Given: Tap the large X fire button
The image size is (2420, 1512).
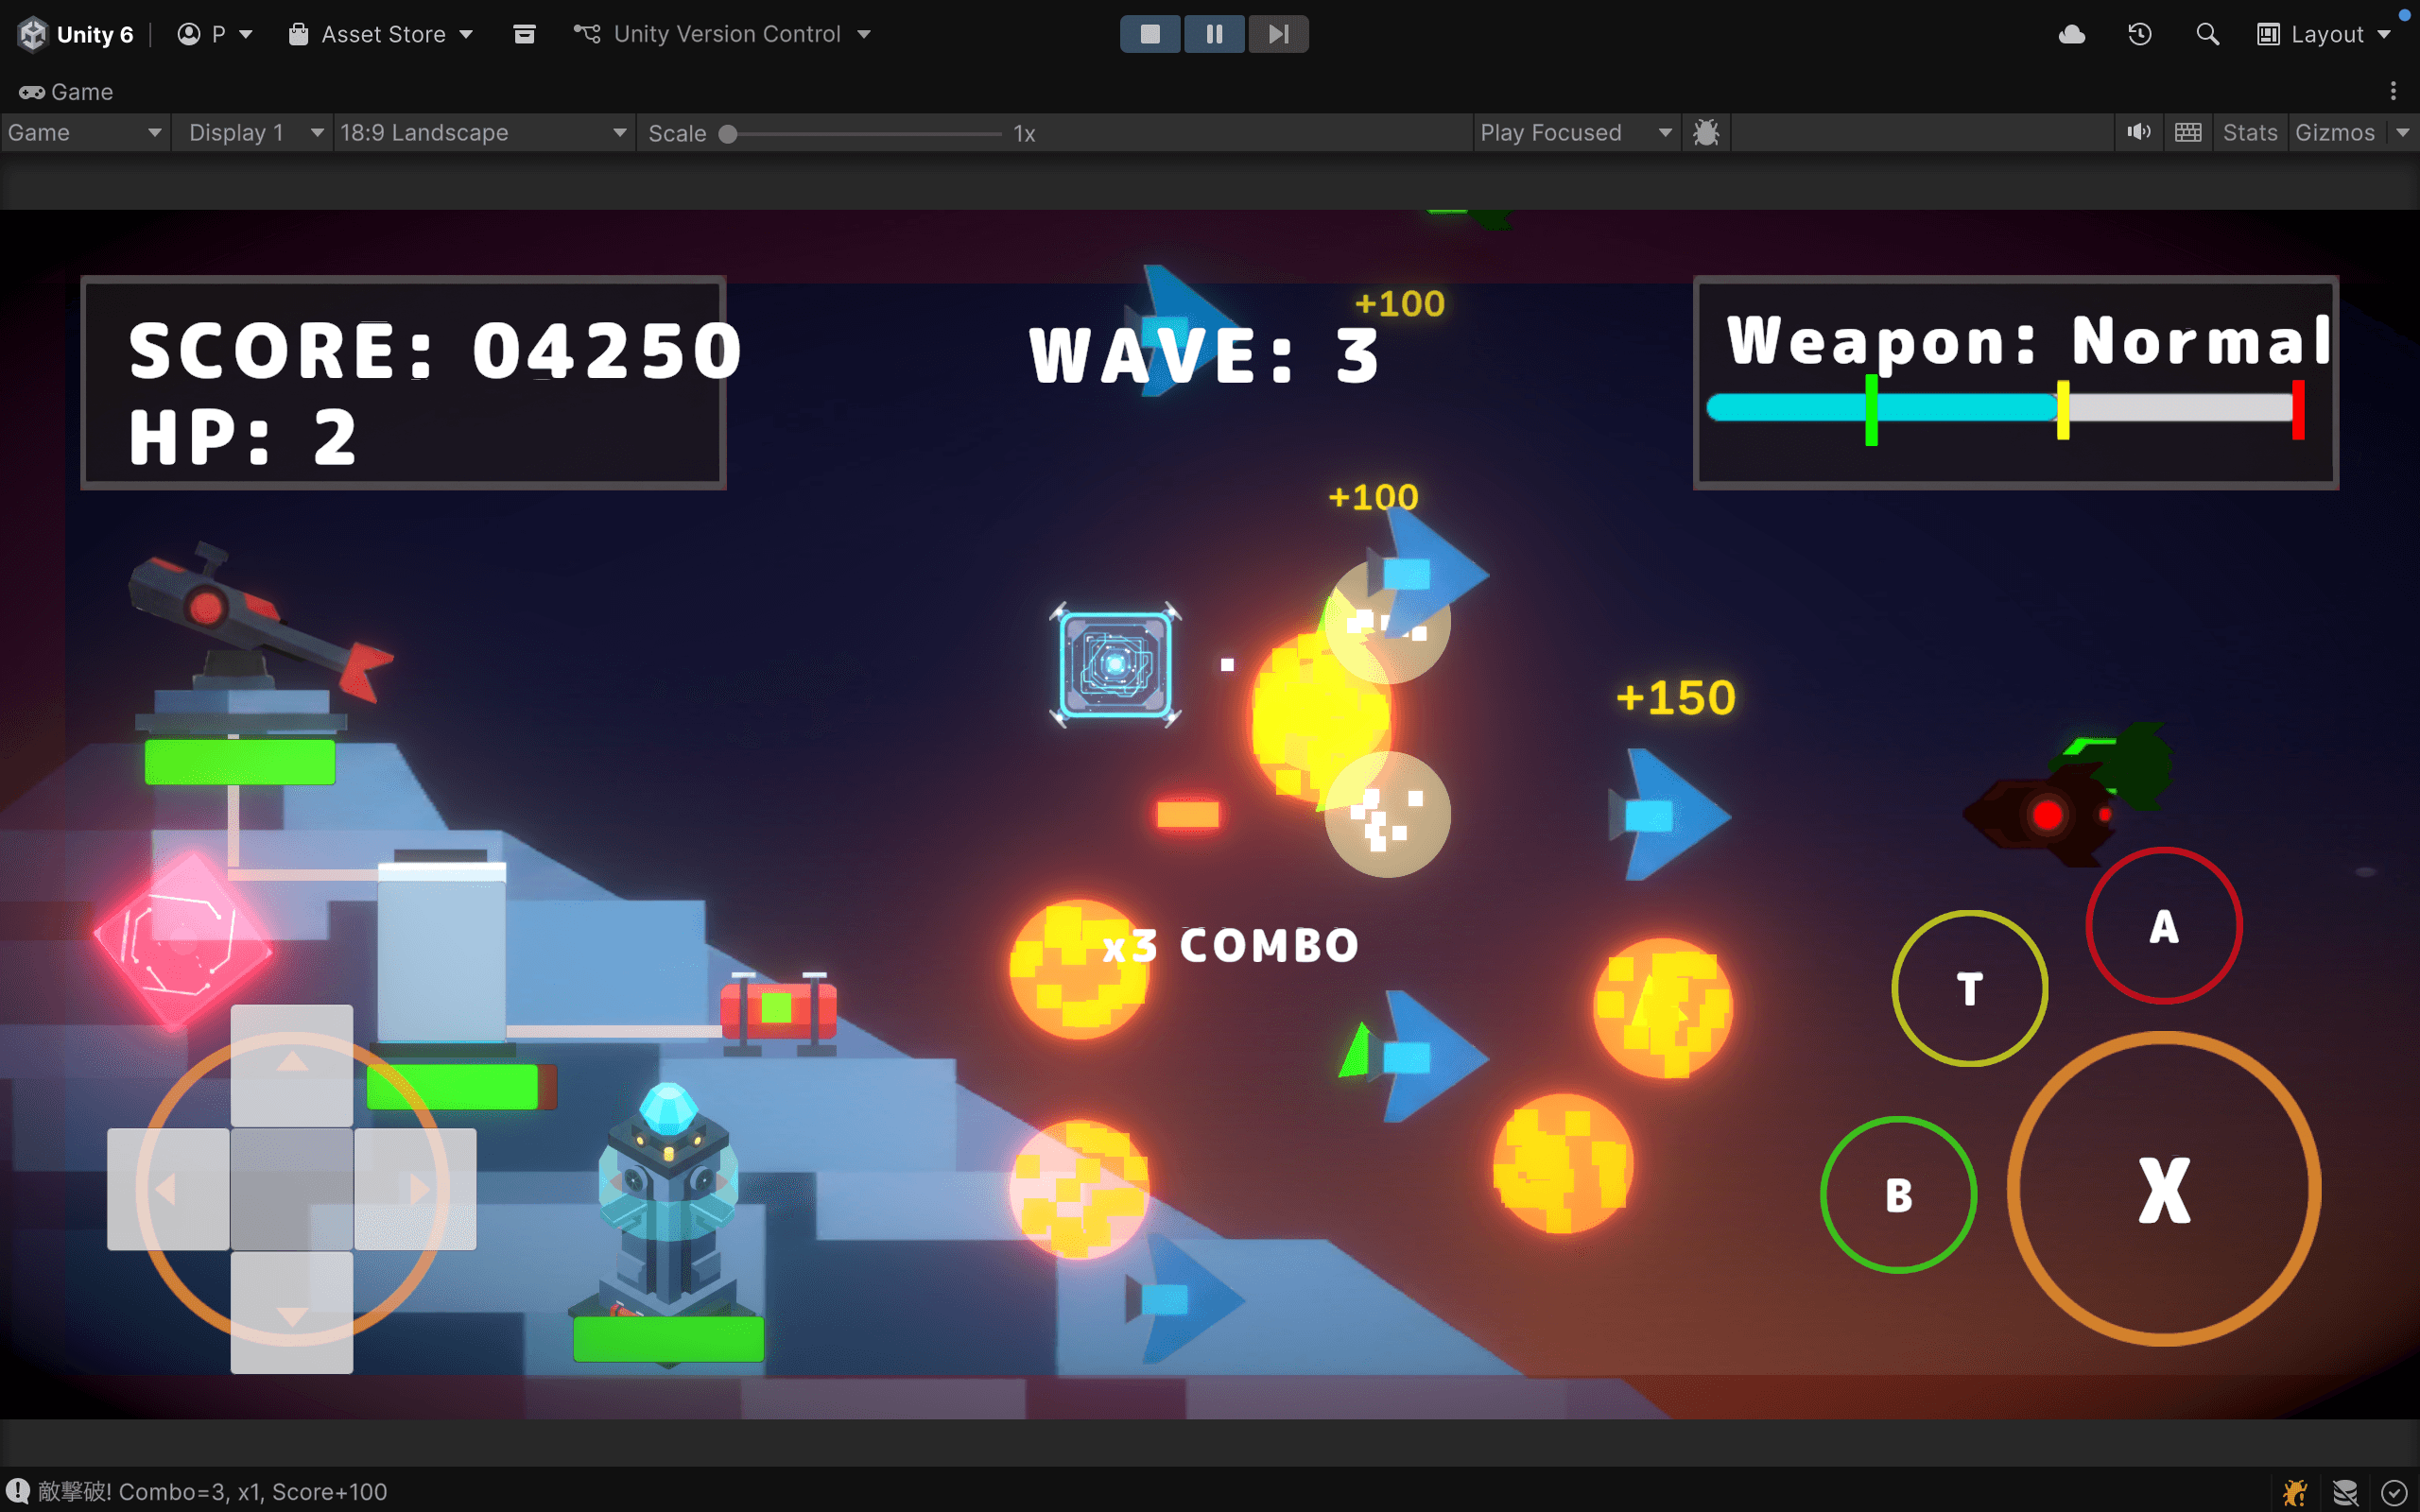Looking at the screenshot, I should coord(2164,1189).
